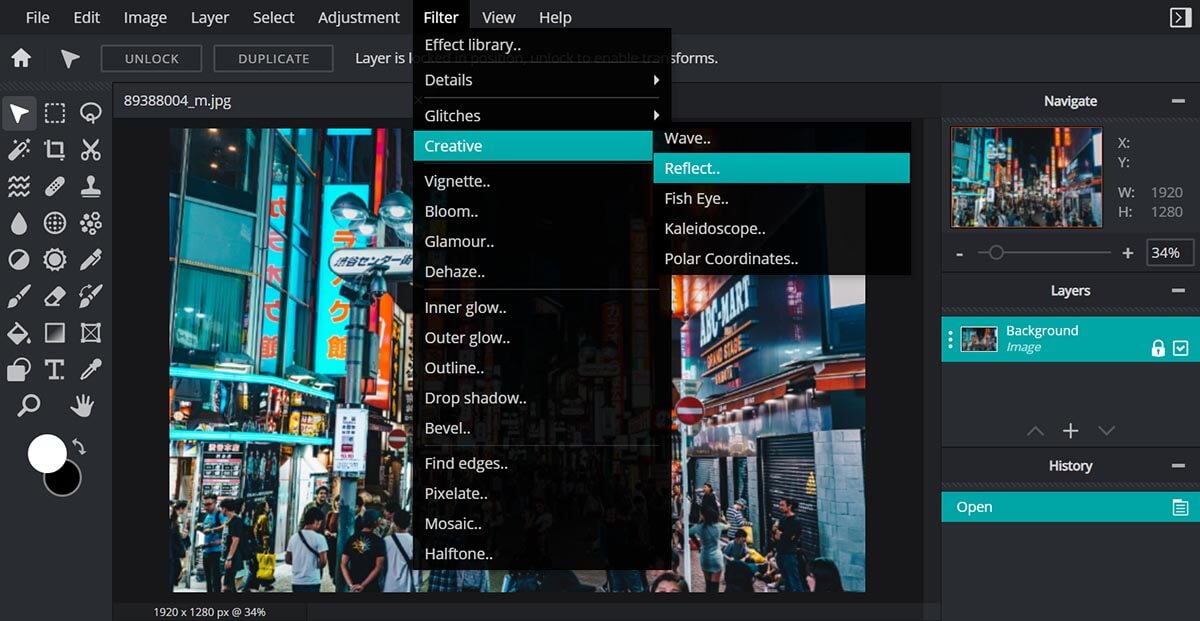Select the Clone Stamp tool
This screenshot has height=621, width=1200.
(x=90, y=185)
